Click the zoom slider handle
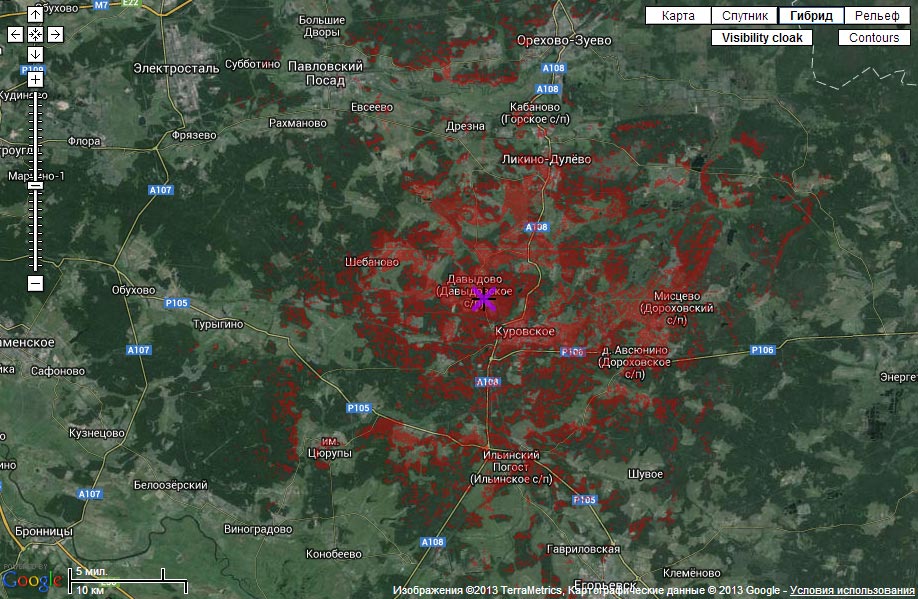918x599 pixels. point(35,185)
